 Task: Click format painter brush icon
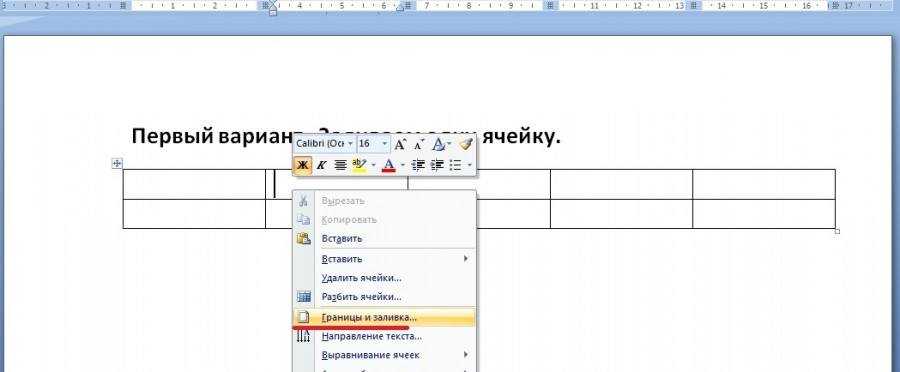465,144
